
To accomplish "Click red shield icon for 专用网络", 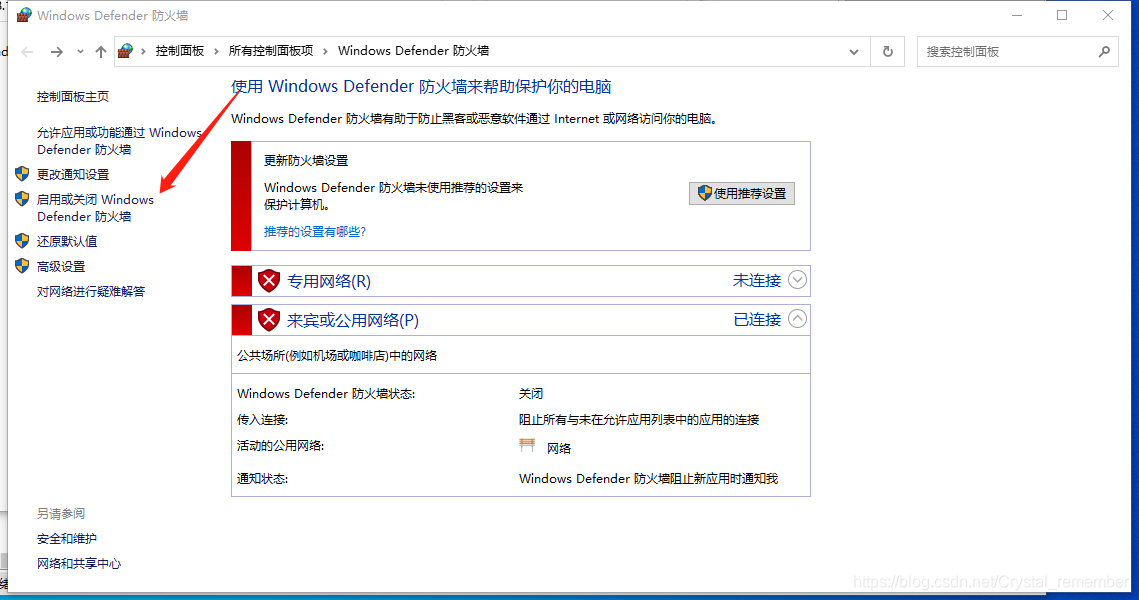I will (x=269, y=280).
